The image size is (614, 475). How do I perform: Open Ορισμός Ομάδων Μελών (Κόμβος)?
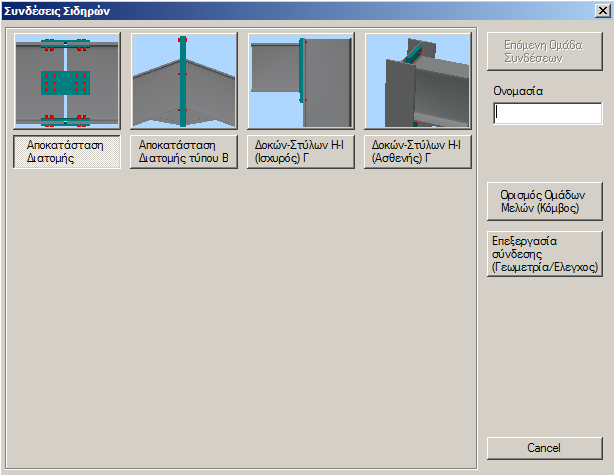(x=545, y=201)
